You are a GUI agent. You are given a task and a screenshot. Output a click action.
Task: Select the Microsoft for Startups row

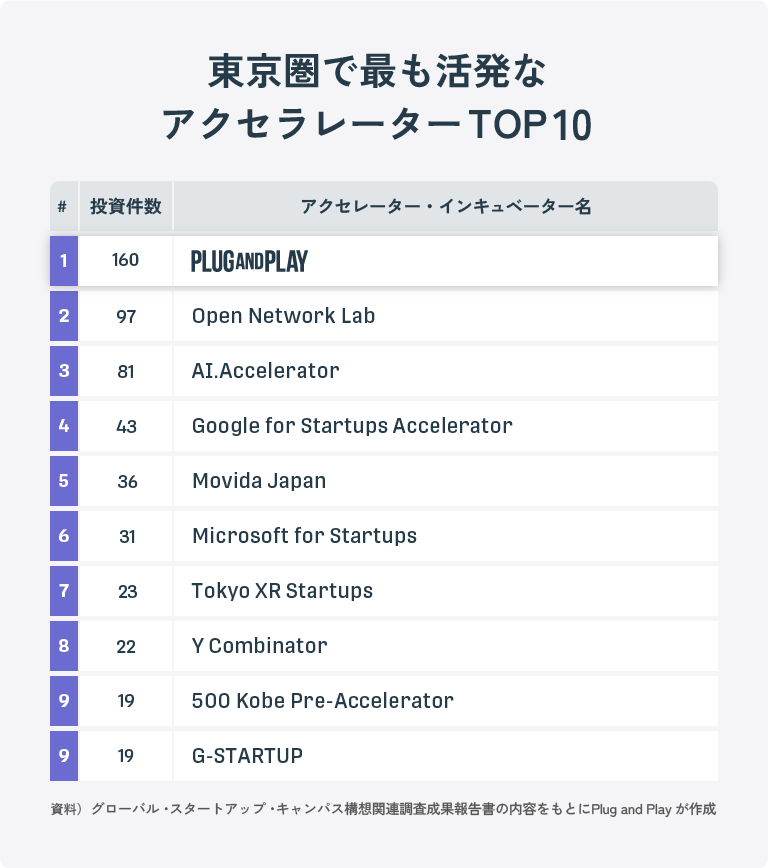tap(384, 536)
